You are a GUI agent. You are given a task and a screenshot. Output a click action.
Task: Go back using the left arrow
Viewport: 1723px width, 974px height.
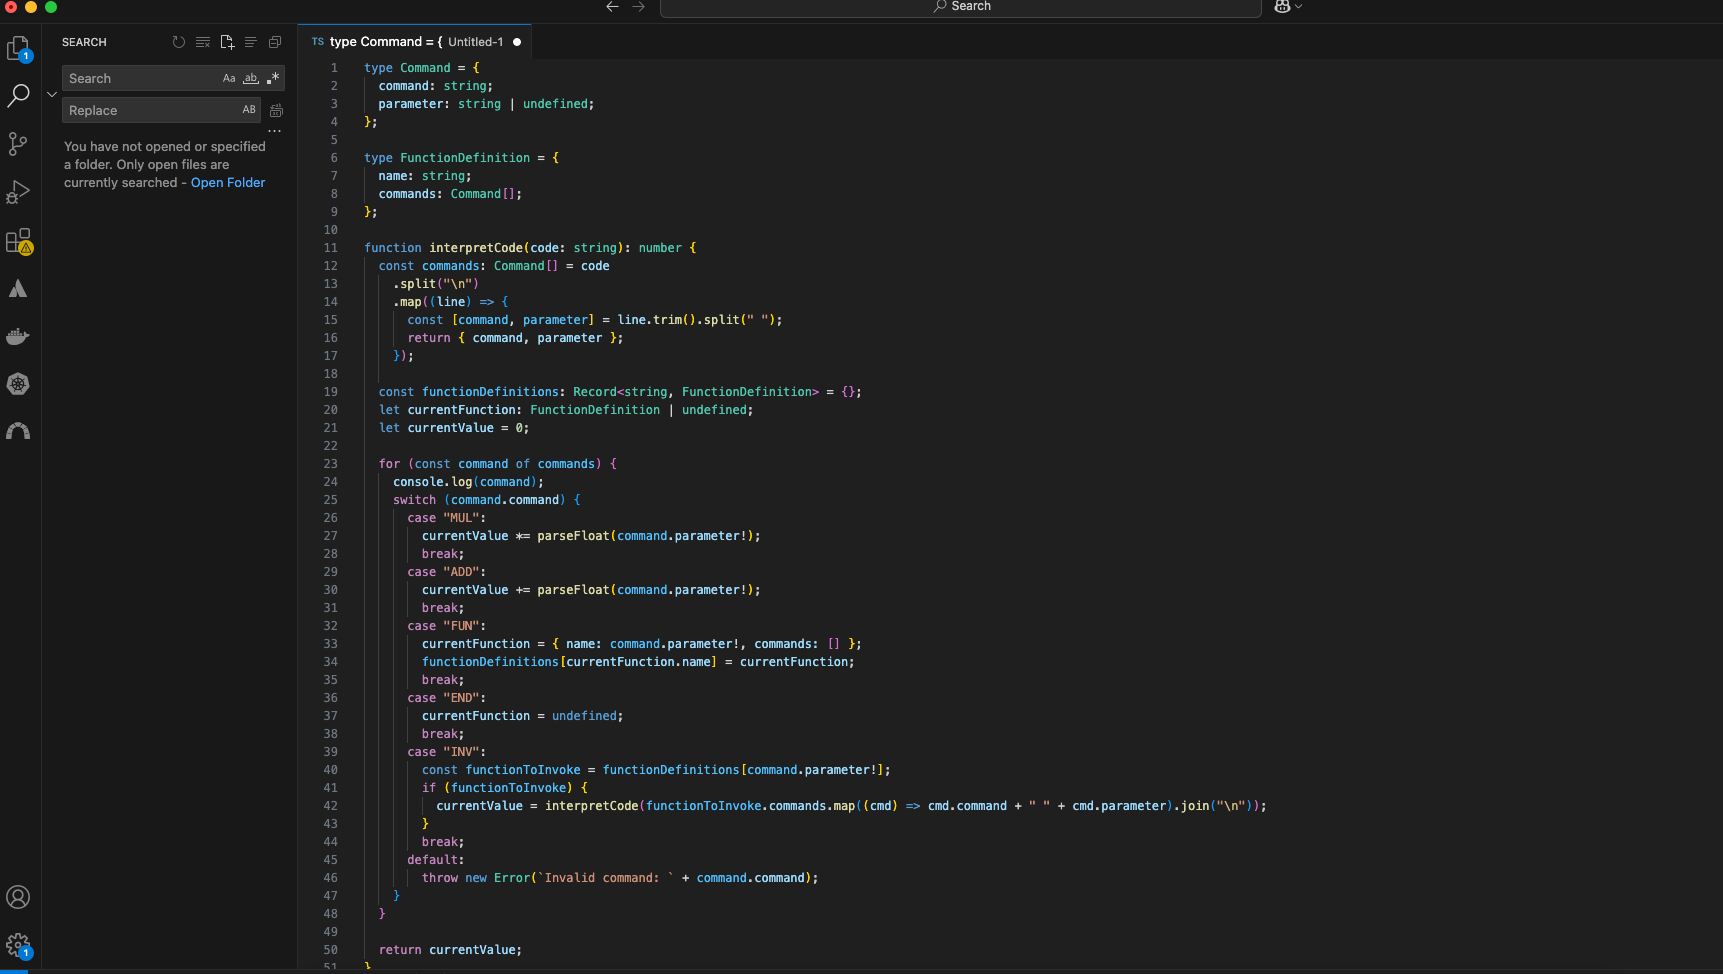pyautogui.click(x=612, y=7)
